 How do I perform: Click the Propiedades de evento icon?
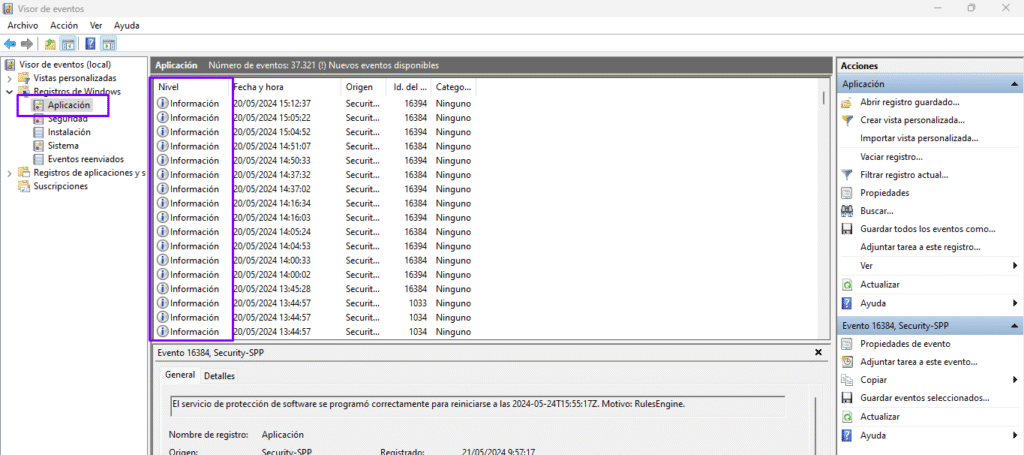point(847,344)
